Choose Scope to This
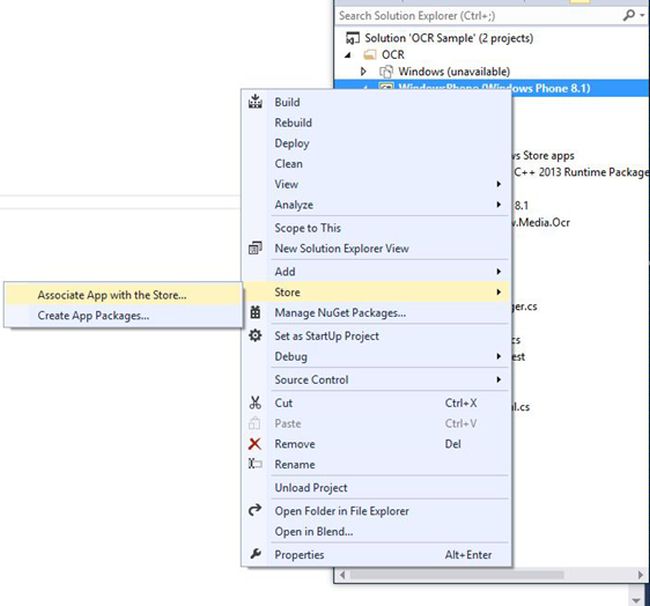 click(377, 228)
